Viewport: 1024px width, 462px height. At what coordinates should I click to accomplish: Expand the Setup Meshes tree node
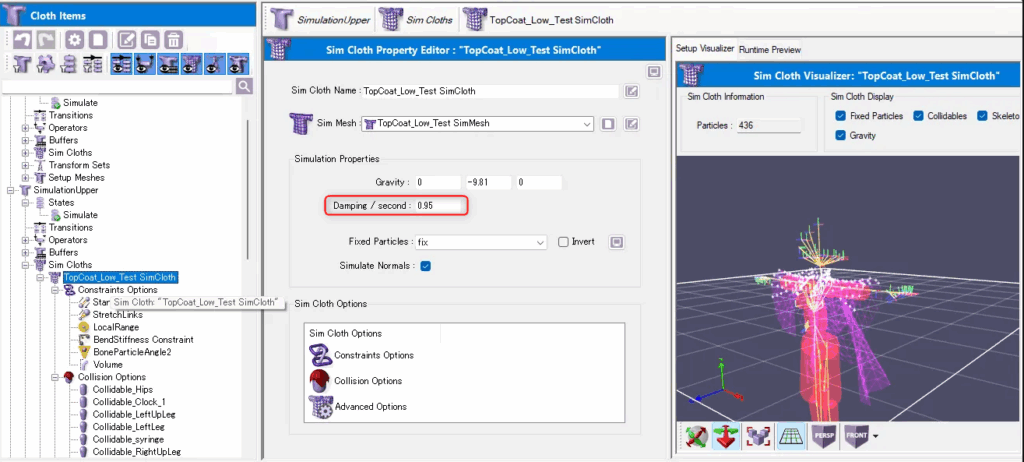pyautogui.click(x=26, y=177)
